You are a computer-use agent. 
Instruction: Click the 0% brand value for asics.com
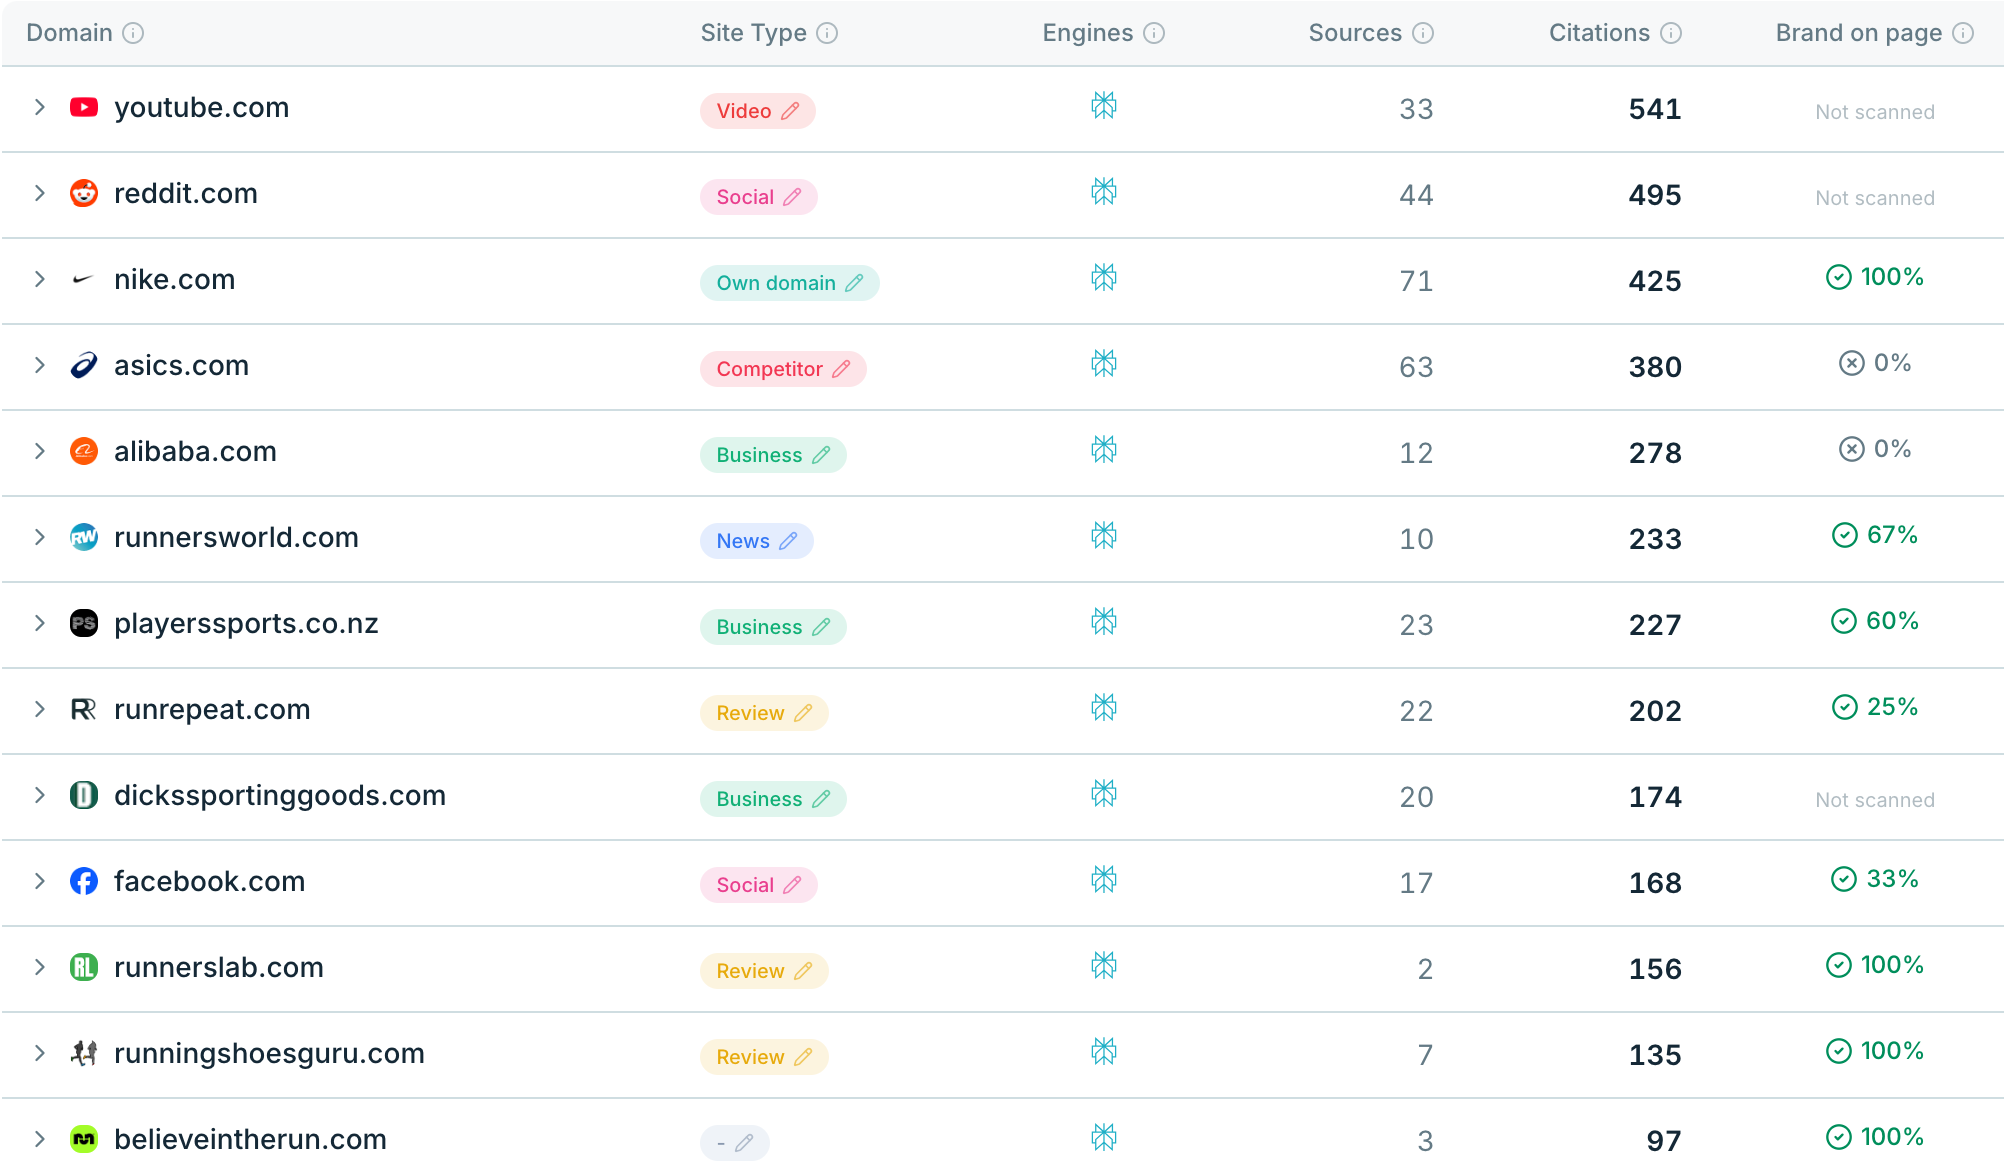tap(1875, 363)
